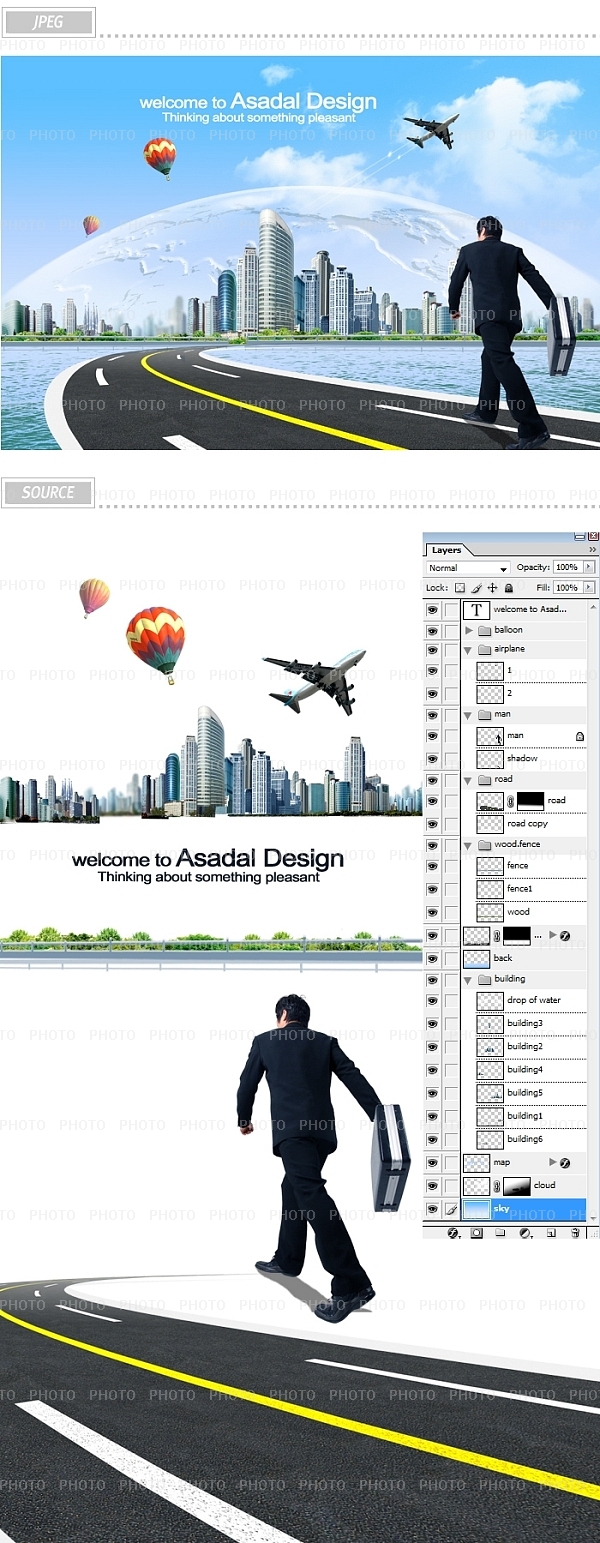Toggle visibility of the cloud layer
Image resolution: width=600 pixels, height=1543 pixels.
point(432,1186)
